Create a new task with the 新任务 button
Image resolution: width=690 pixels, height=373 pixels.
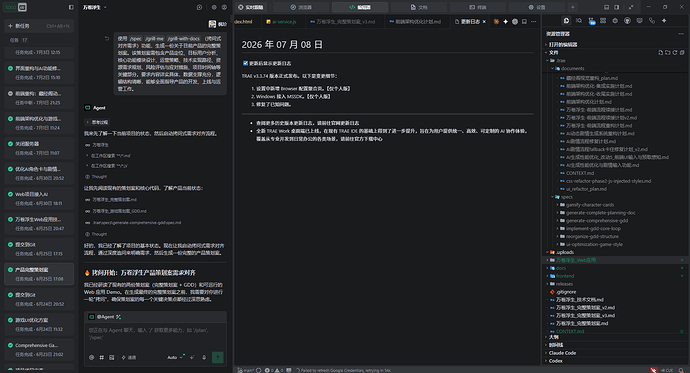tap(39, 26)
